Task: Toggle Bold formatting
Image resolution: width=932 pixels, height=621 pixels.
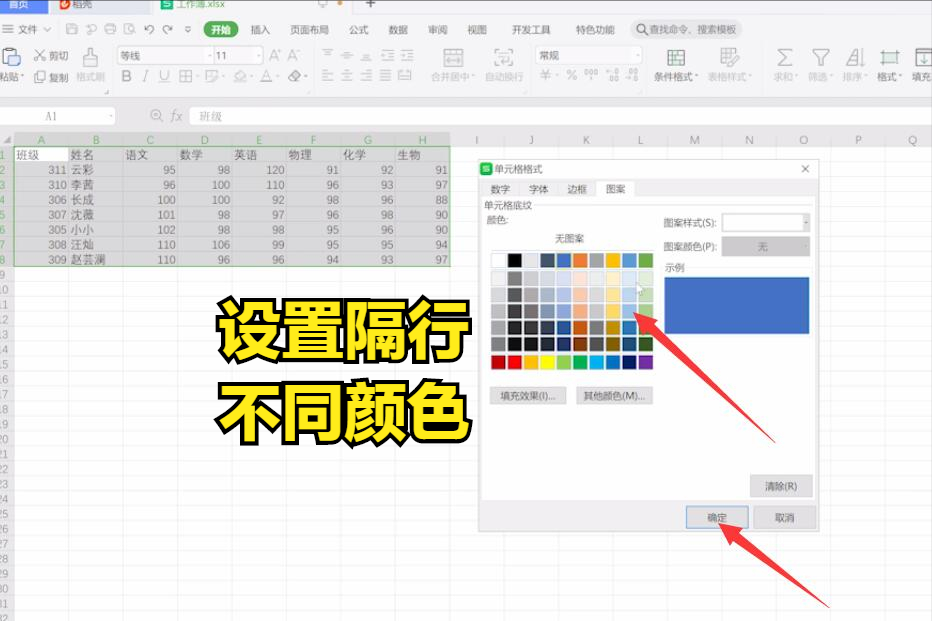Action: click(x=126, y=76)
